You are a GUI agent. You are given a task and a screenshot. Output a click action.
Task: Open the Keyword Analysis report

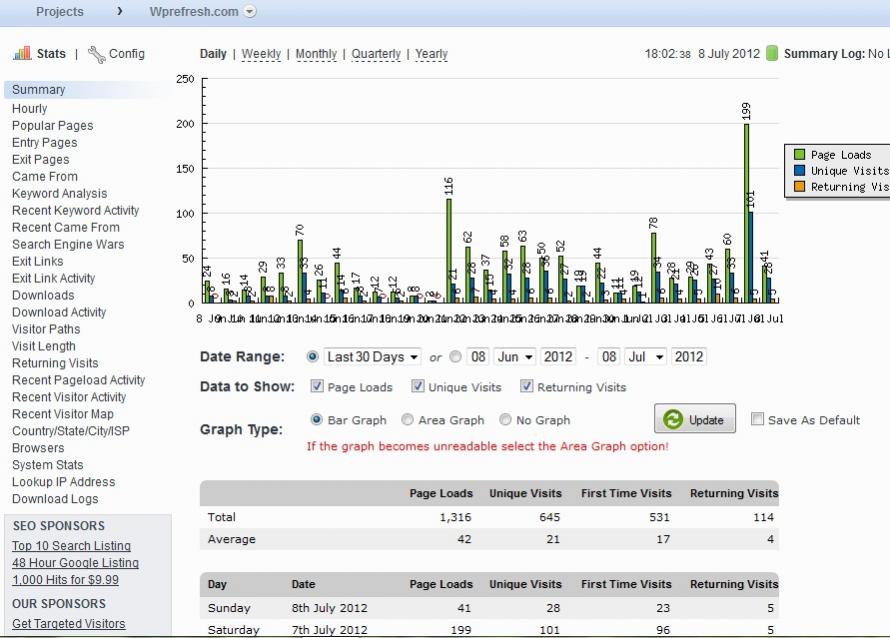pos(60,194)
